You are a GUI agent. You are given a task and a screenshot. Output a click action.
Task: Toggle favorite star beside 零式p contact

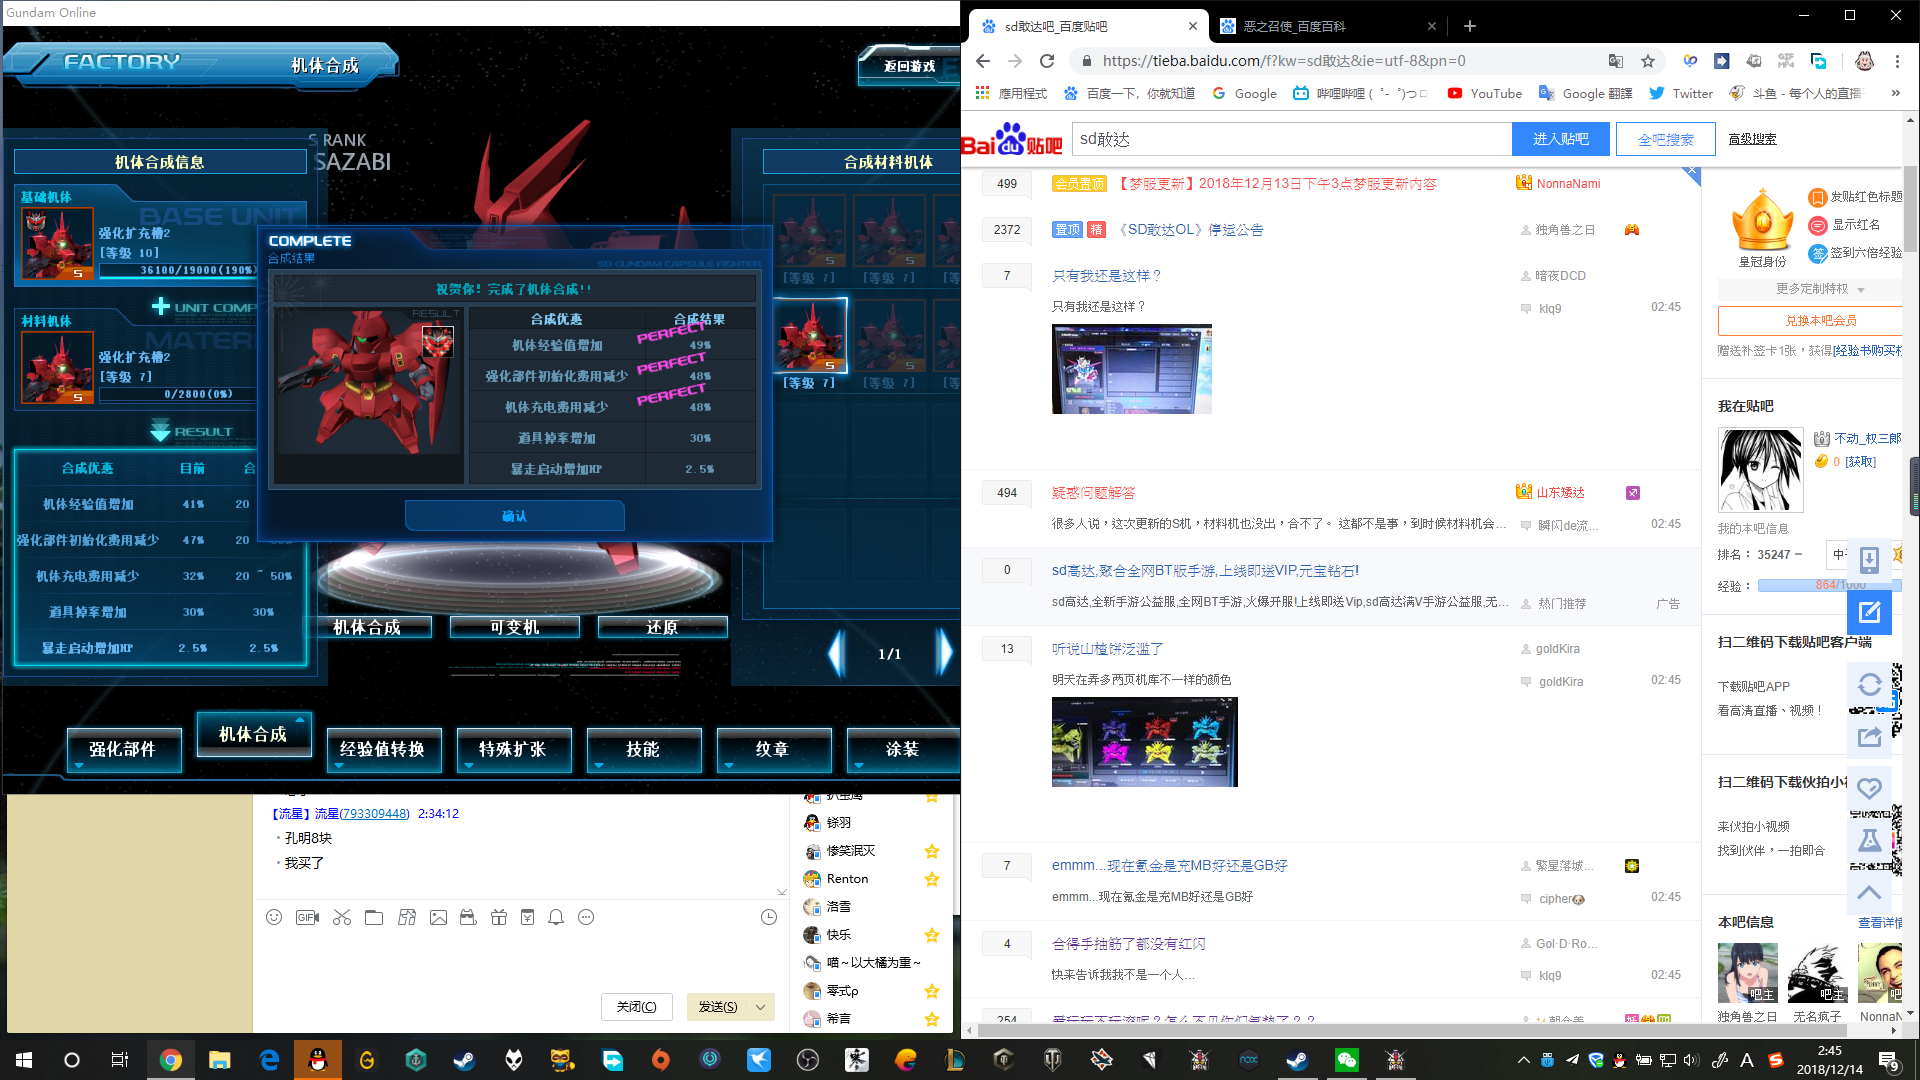[932, 991]
